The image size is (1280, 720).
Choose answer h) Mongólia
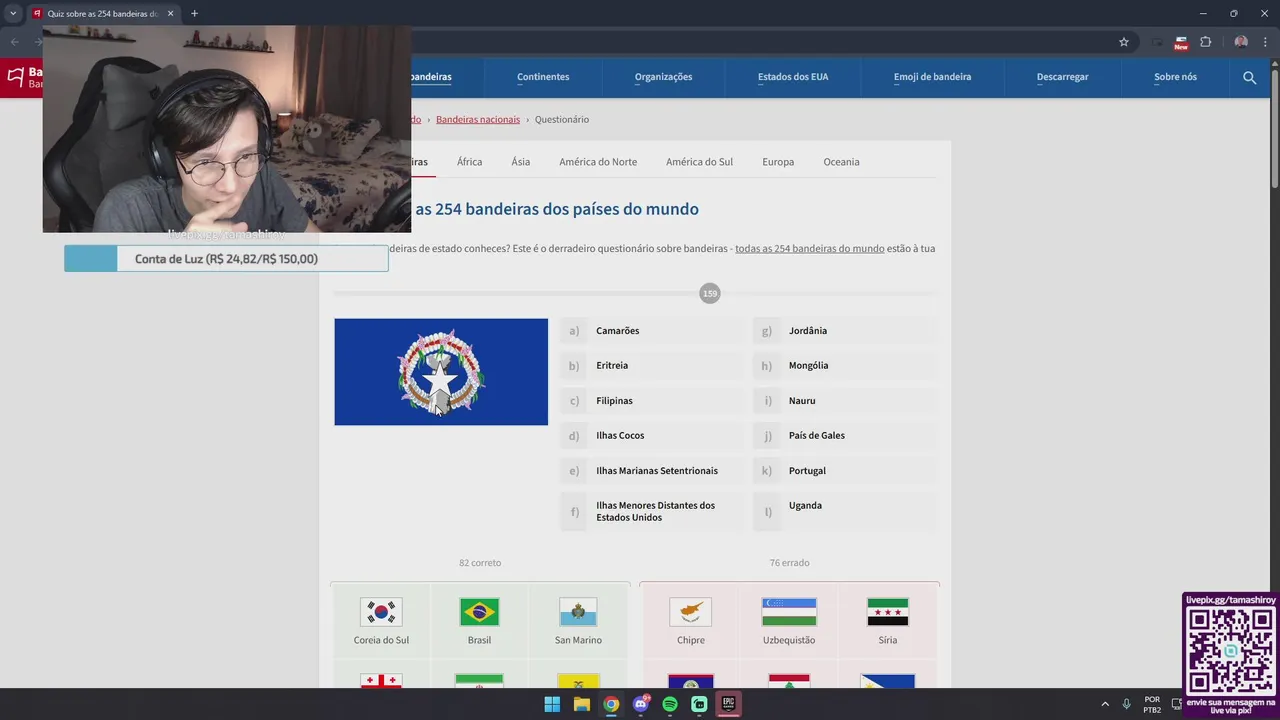[845, 366]
